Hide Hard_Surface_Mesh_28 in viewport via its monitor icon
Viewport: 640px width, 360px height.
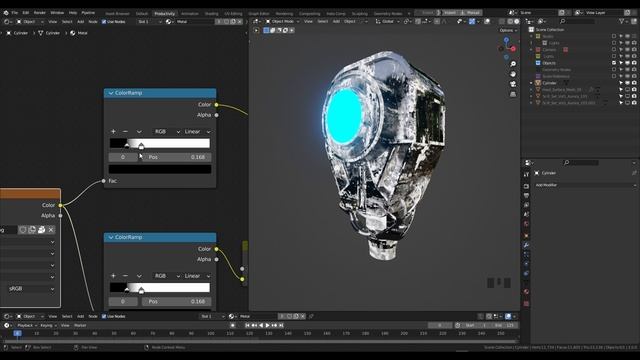coord(627,89)
